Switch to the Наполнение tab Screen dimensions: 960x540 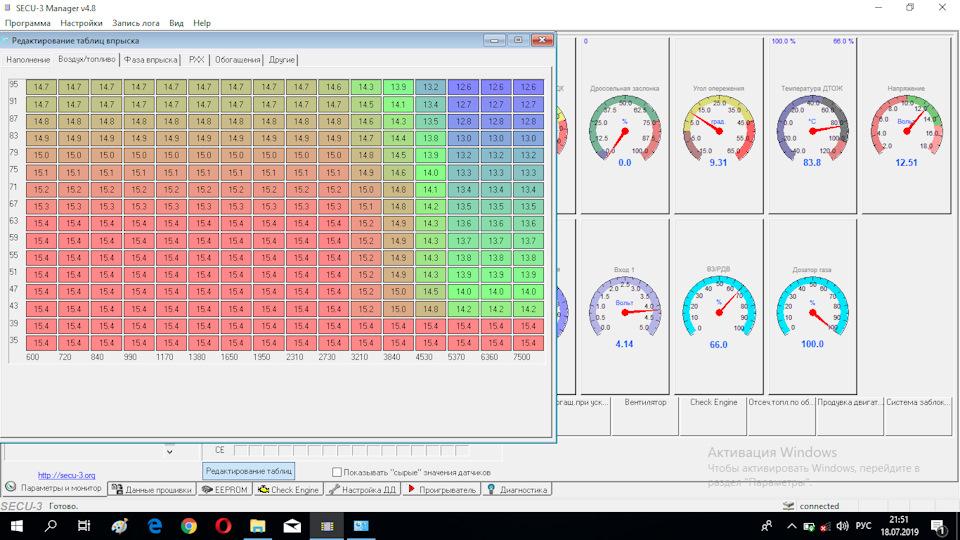[28, 60]
